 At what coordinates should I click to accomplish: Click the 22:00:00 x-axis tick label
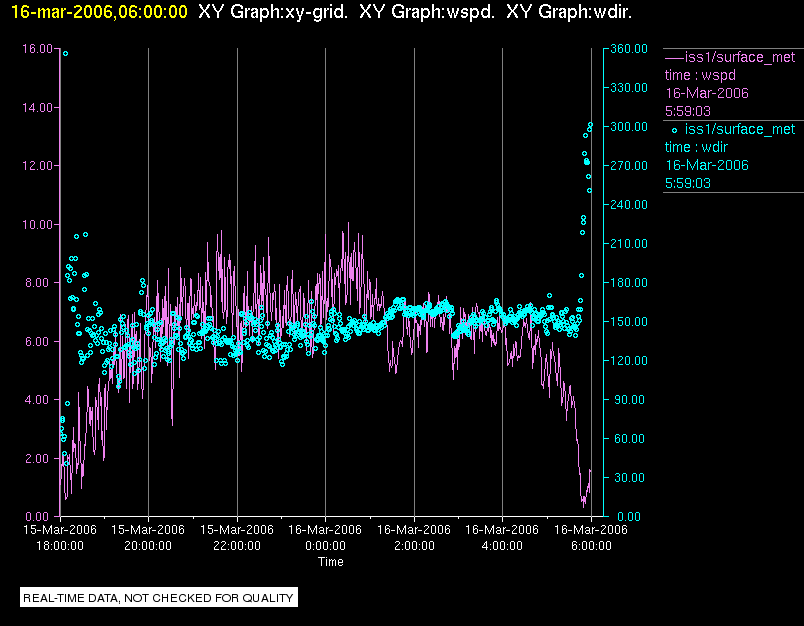(x=236, y=545)
